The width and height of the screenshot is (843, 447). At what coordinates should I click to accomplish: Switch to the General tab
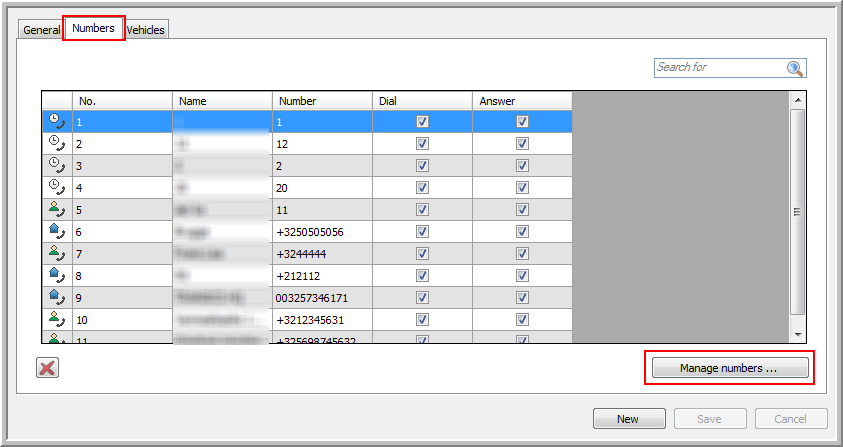point(42,30)
